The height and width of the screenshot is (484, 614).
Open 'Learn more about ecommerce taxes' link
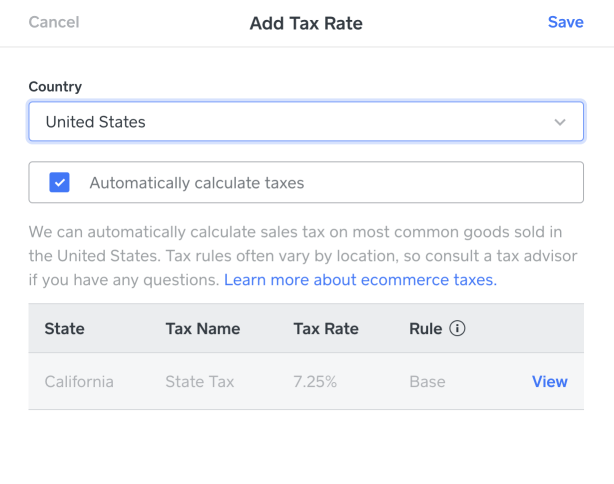[x=360, y=280]
